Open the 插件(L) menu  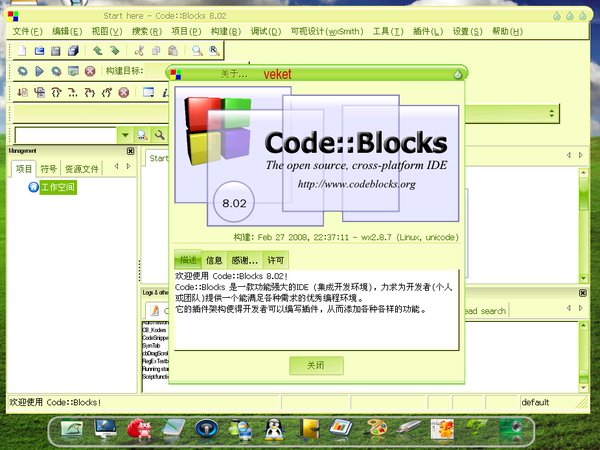428,31
